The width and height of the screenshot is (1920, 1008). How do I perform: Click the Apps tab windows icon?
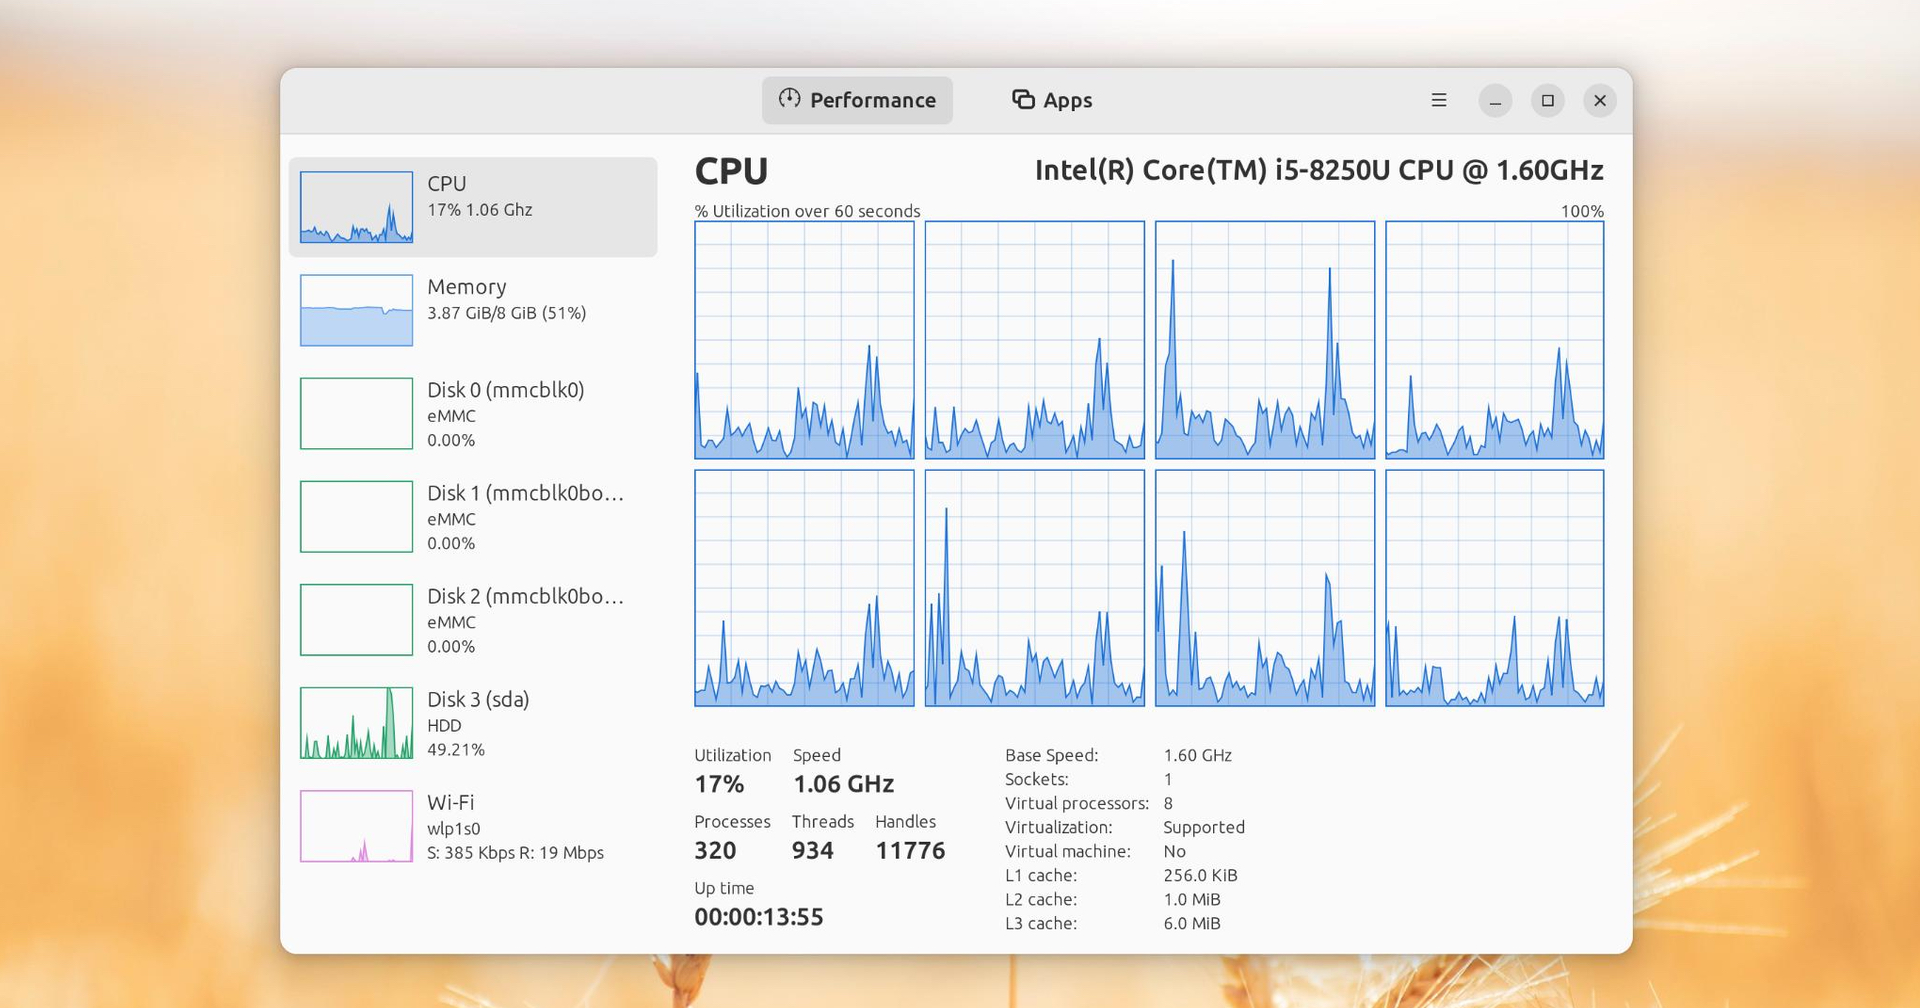(x=1023, y=99)
